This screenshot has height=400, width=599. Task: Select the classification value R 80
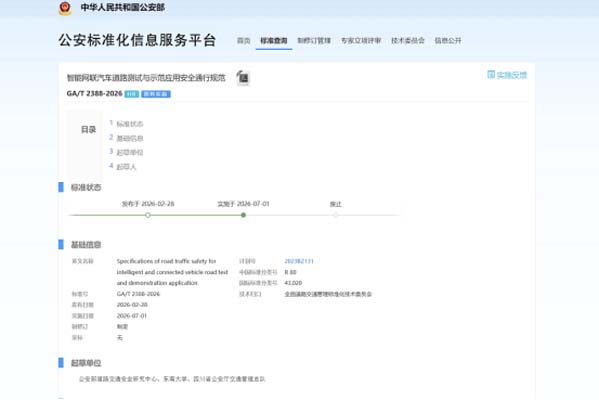tap(290, 272)
